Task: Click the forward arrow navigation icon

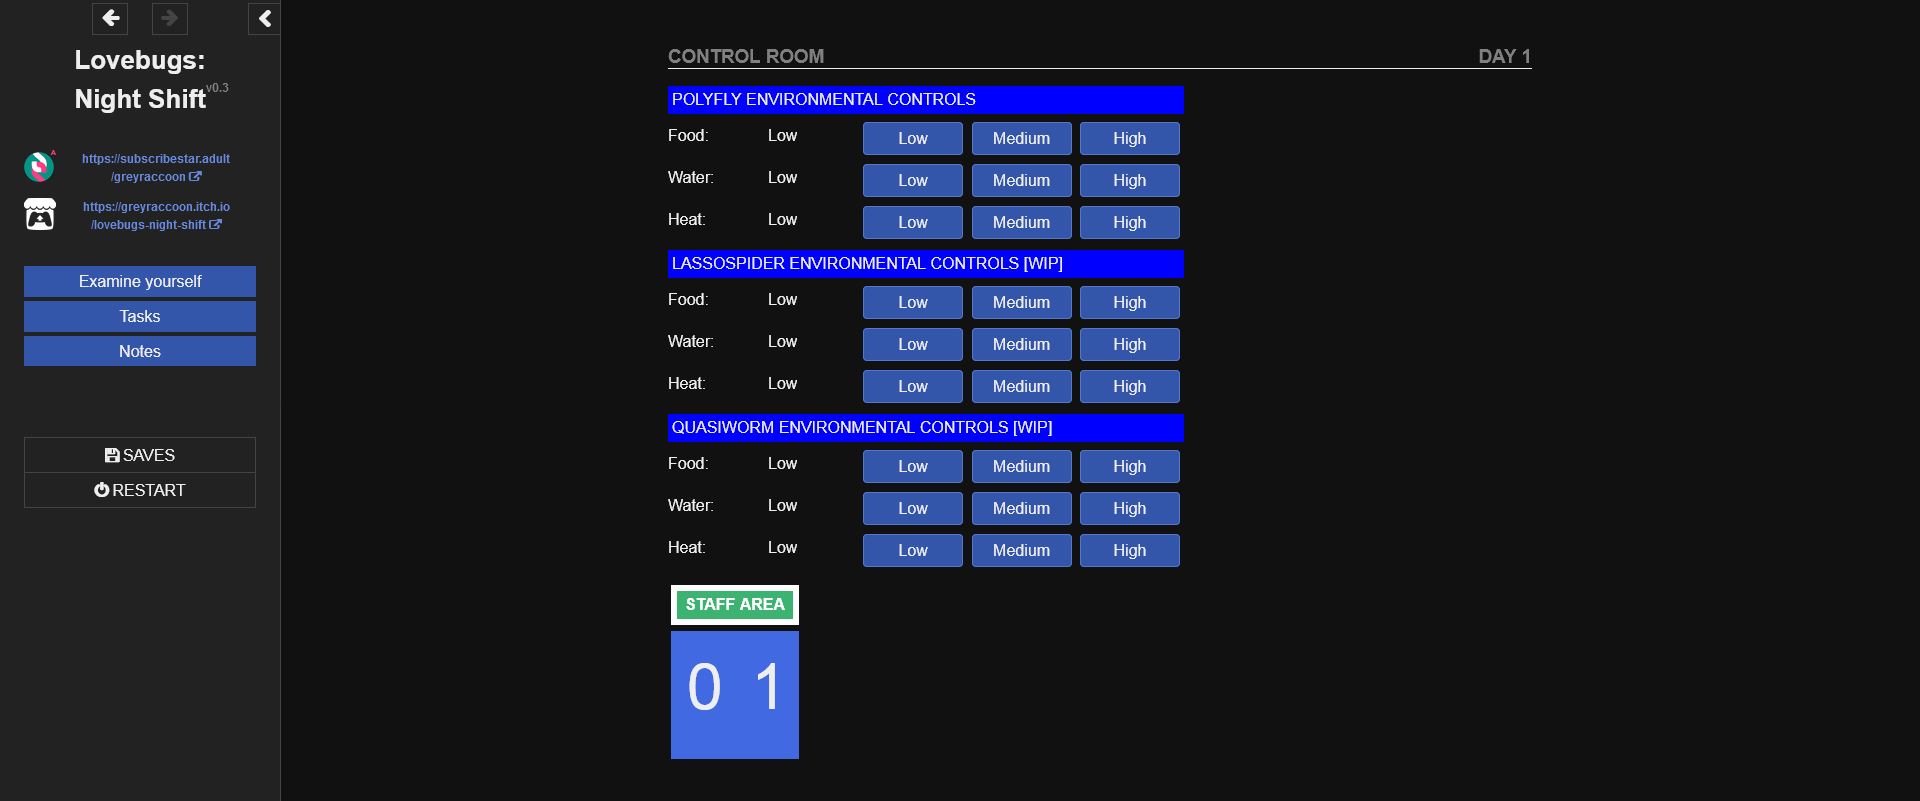Action: tap(169, 18)
